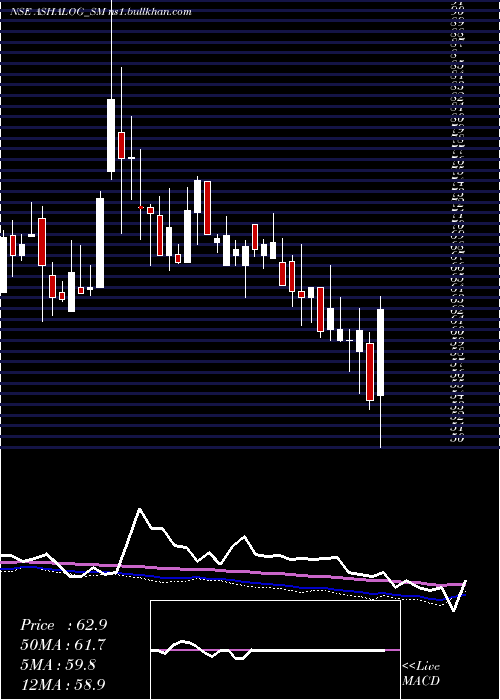
Task: Click the '<<Live MACD' label
Action: point(421,674)
